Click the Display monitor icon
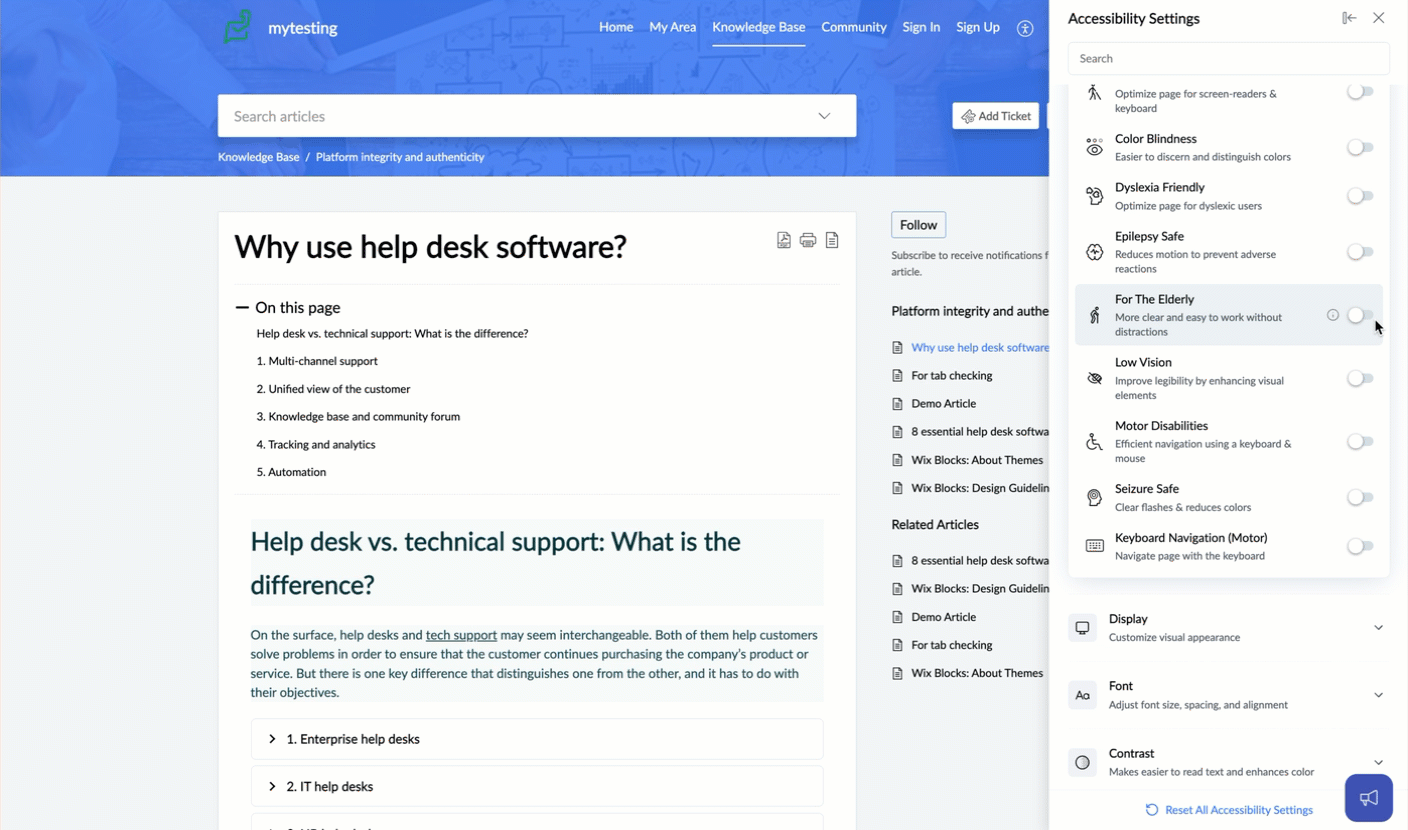 pyautogui.click(x=1082, y=628)
